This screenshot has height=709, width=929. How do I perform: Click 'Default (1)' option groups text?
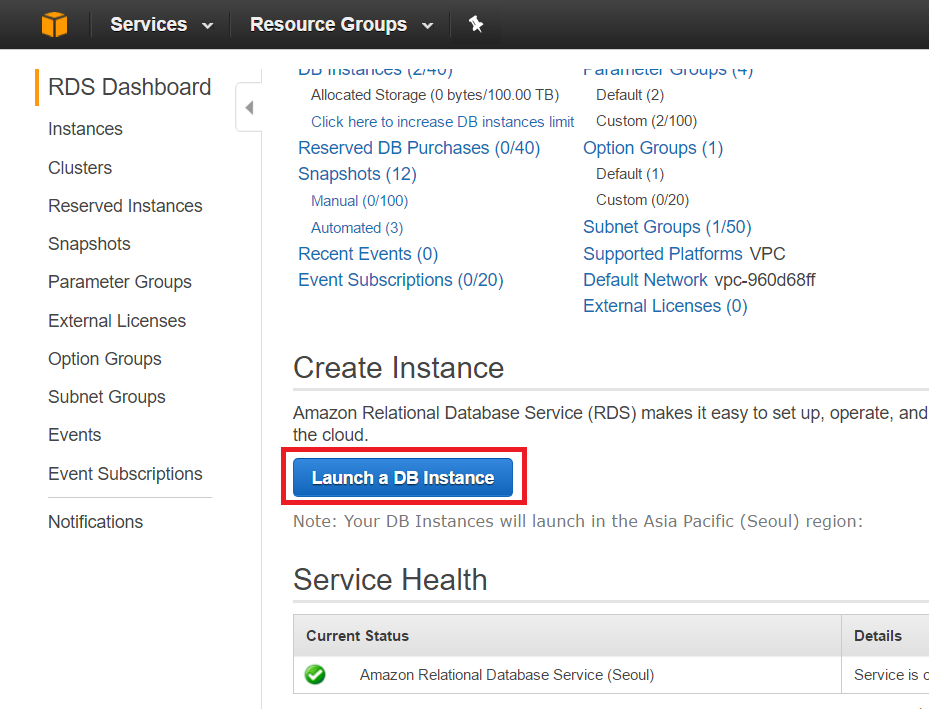(630, 174)
